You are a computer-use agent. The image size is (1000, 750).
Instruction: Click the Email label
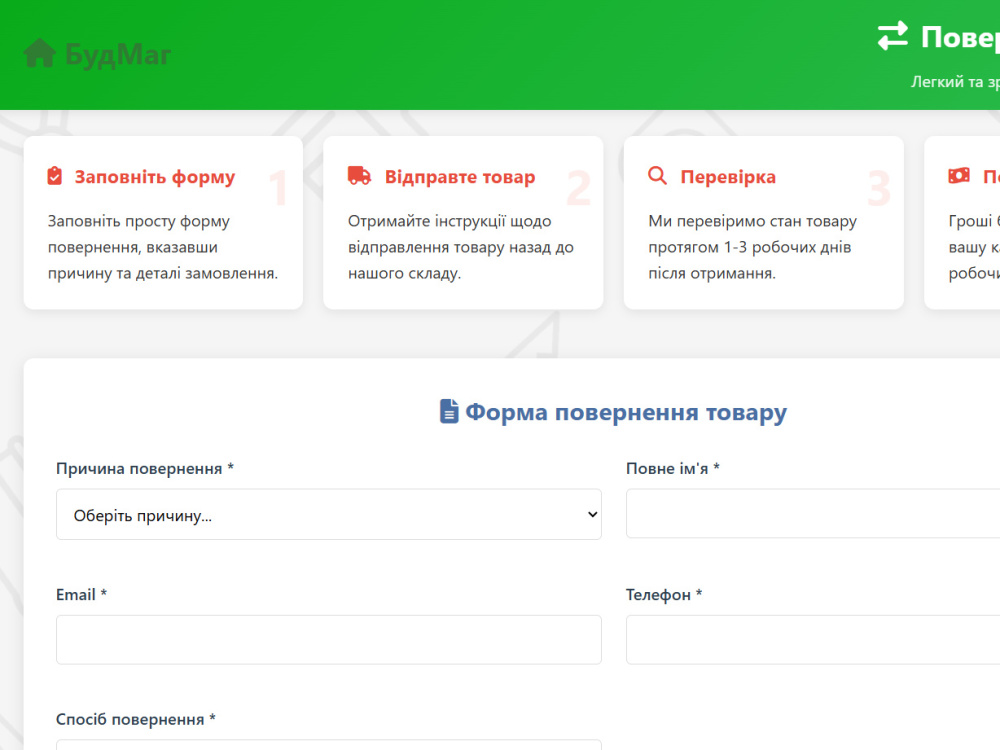81,594
